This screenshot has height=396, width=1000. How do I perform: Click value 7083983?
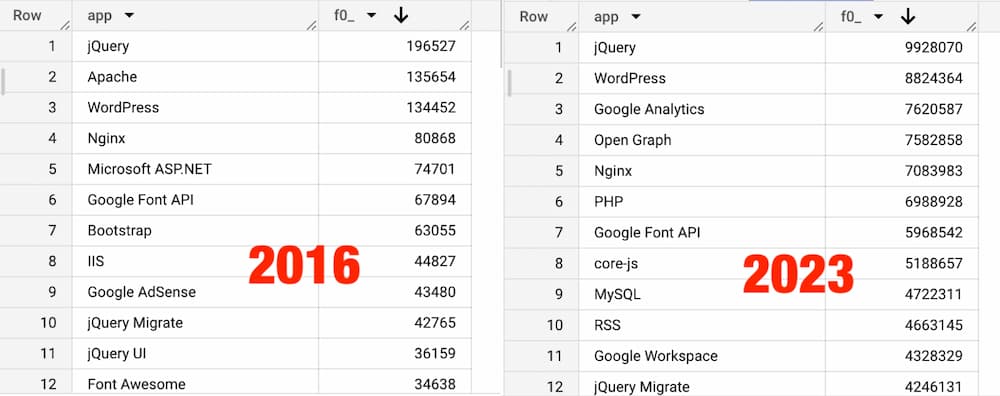[x=934, y=171]
